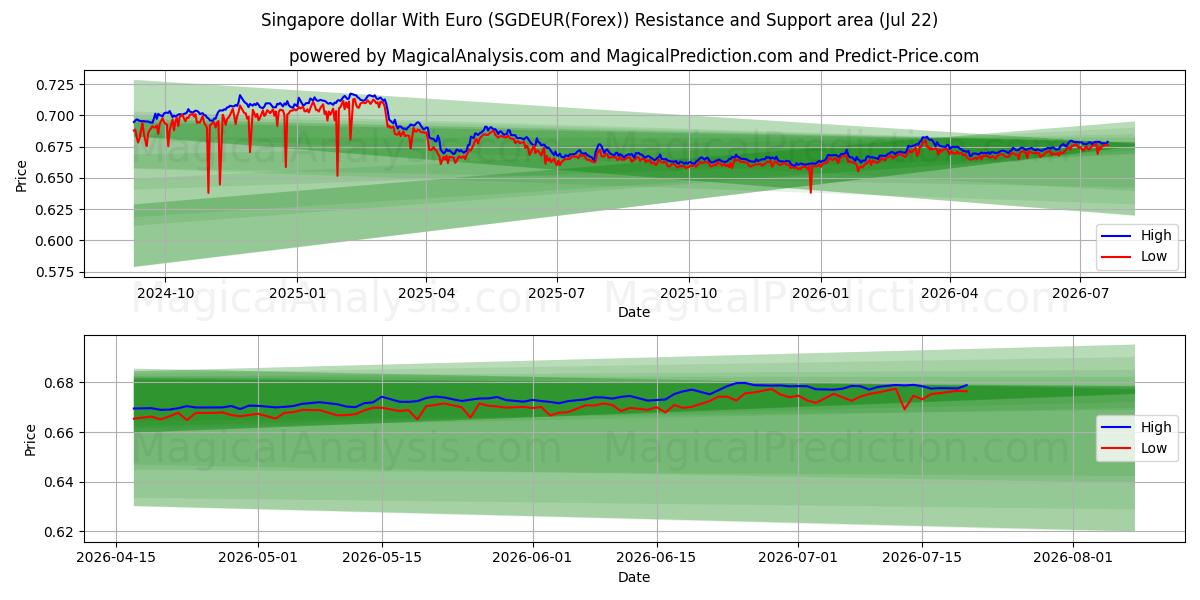
Task: Click the 2026-04-15 date tick label
Action: (116, 558)
